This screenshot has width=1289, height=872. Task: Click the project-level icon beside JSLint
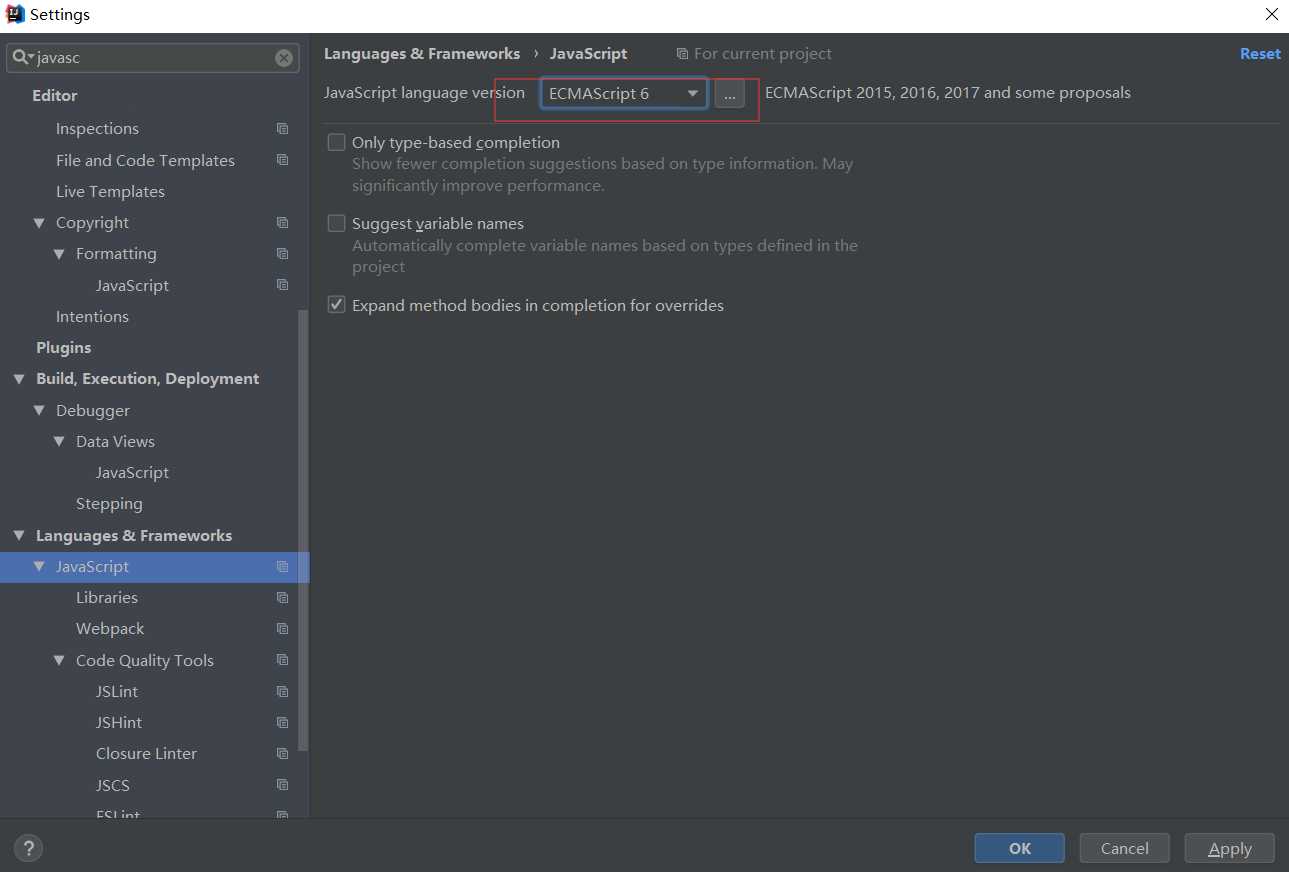coord(282,692)
